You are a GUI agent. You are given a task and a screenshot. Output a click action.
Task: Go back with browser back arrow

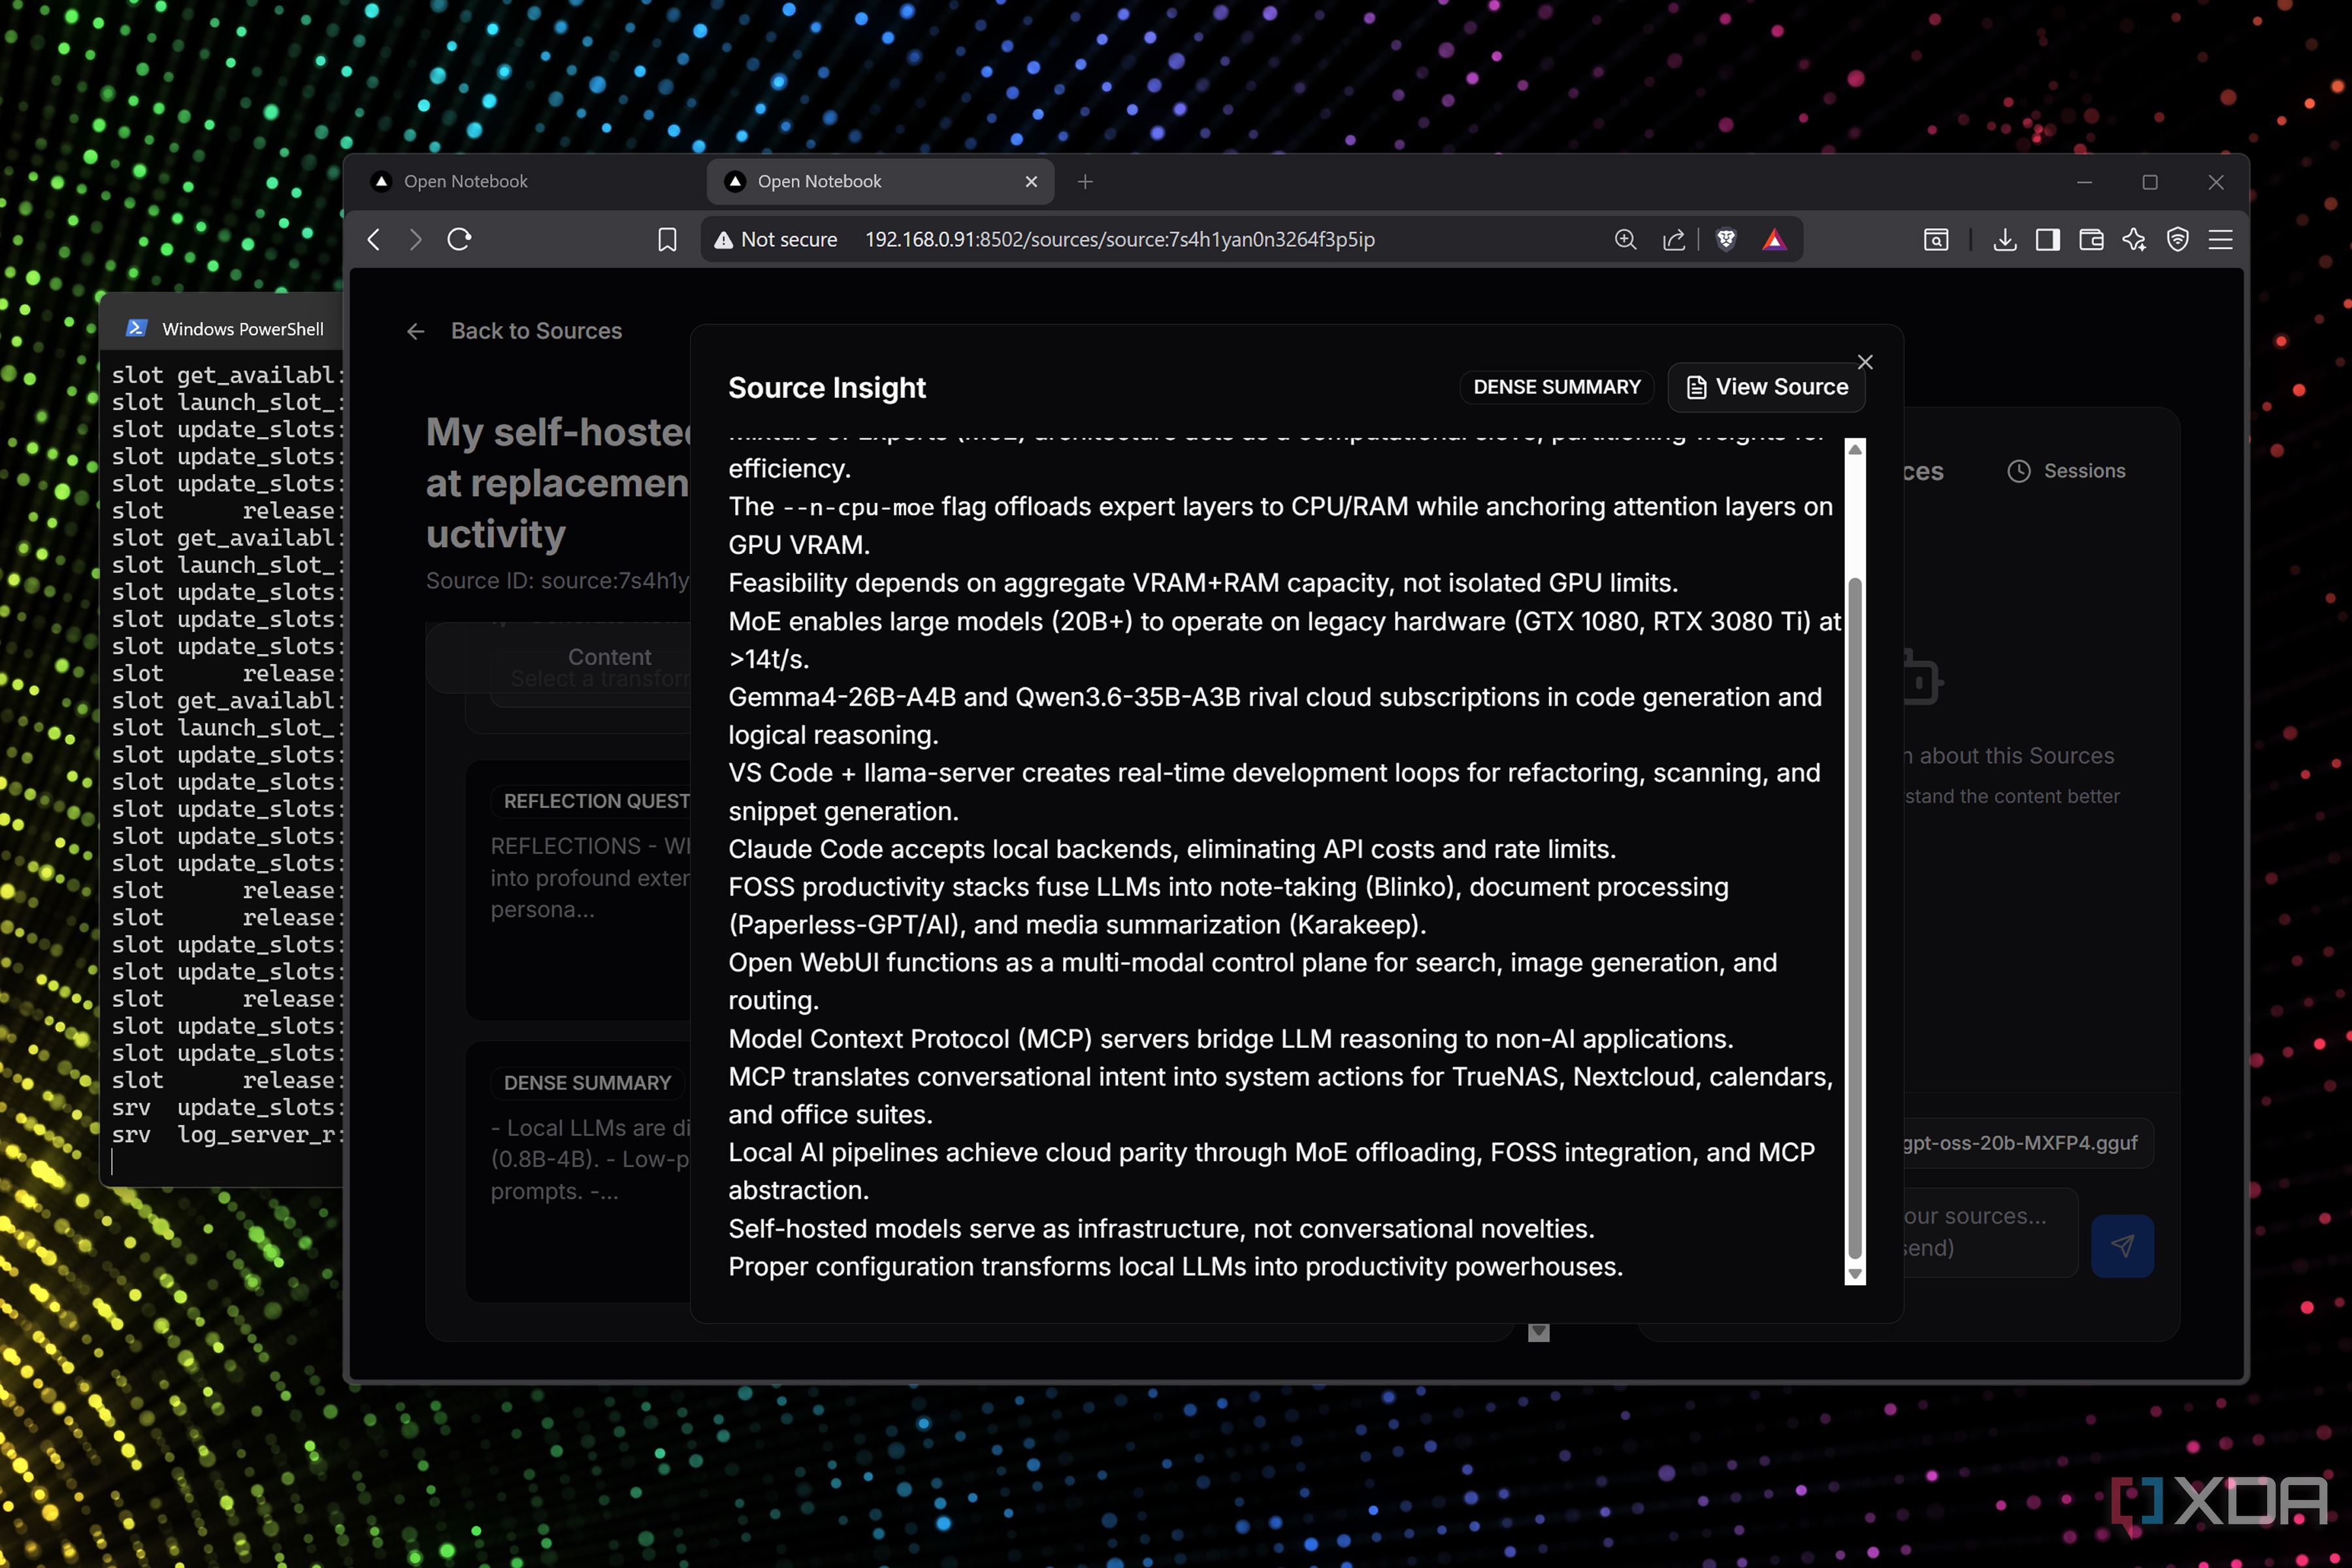click(374, 240)
